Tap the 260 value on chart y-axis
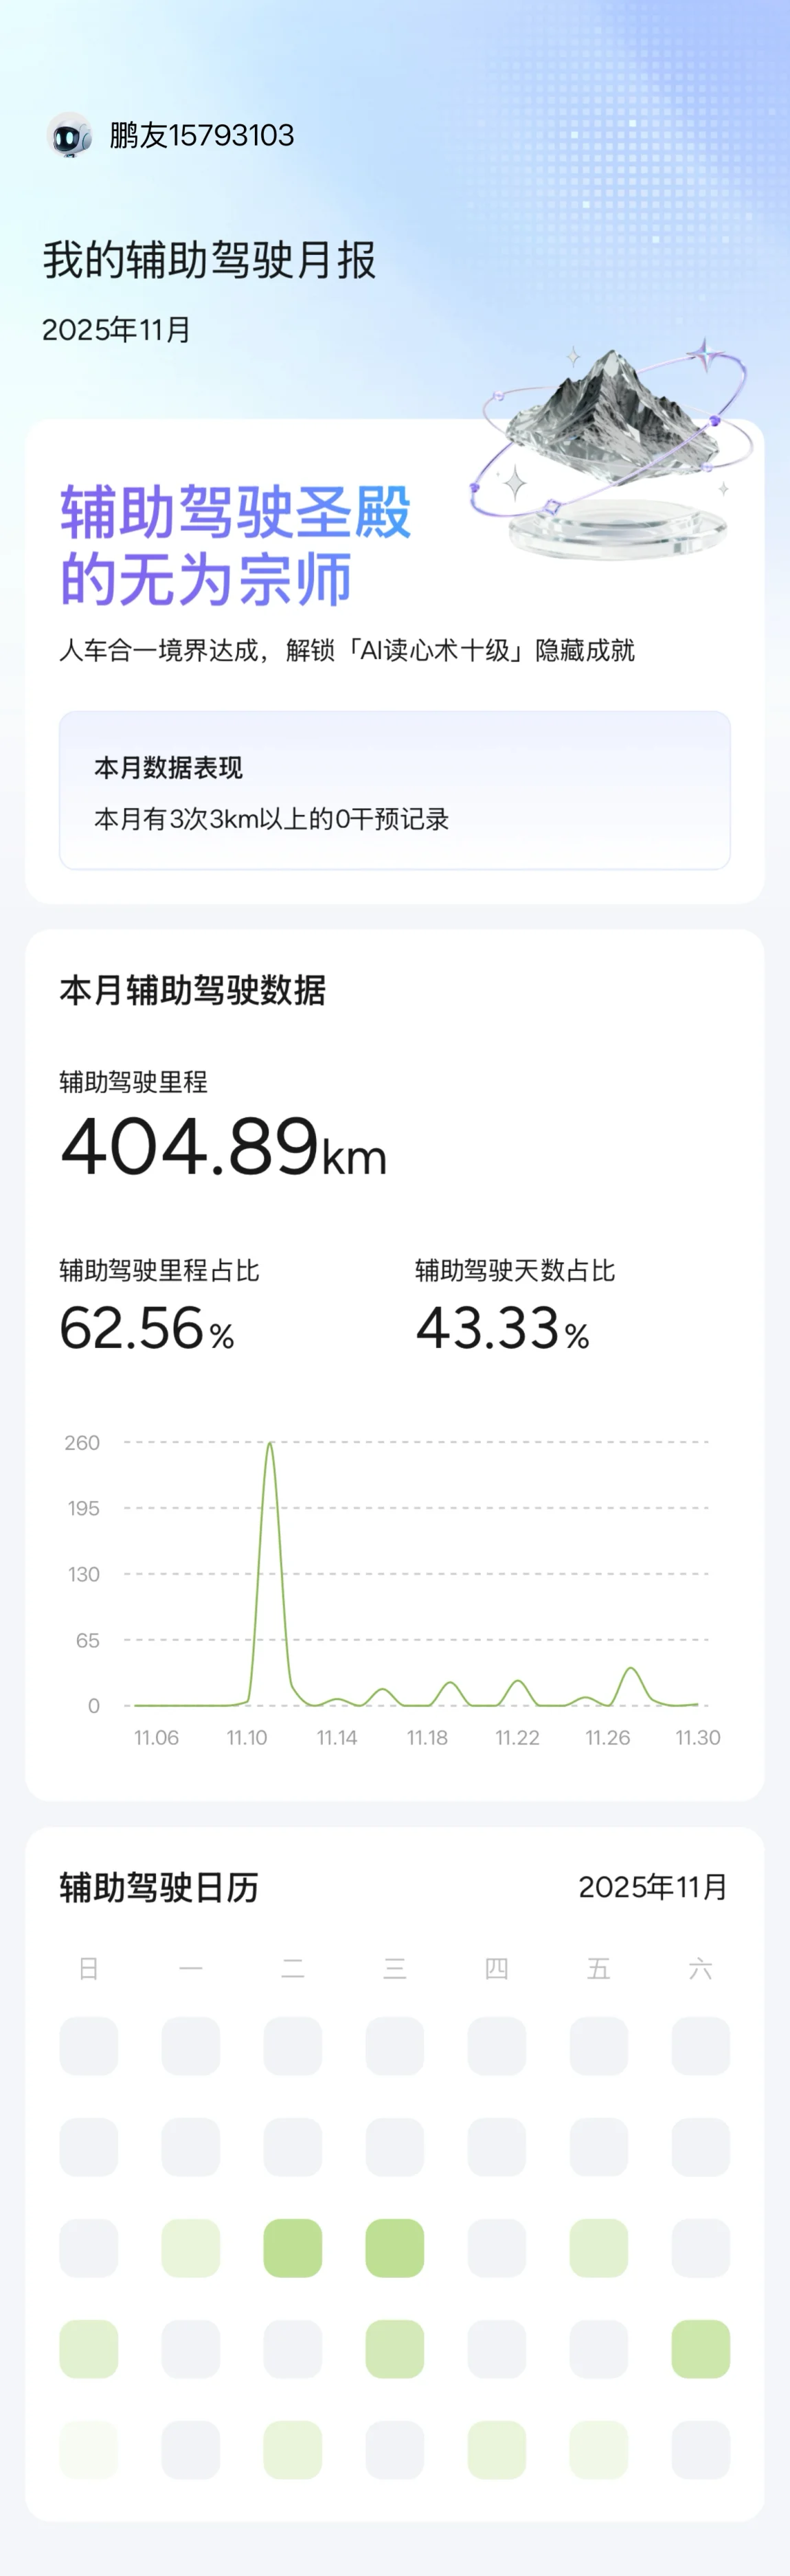Screen dimensions: 790x2576 tap(82, 1442)
